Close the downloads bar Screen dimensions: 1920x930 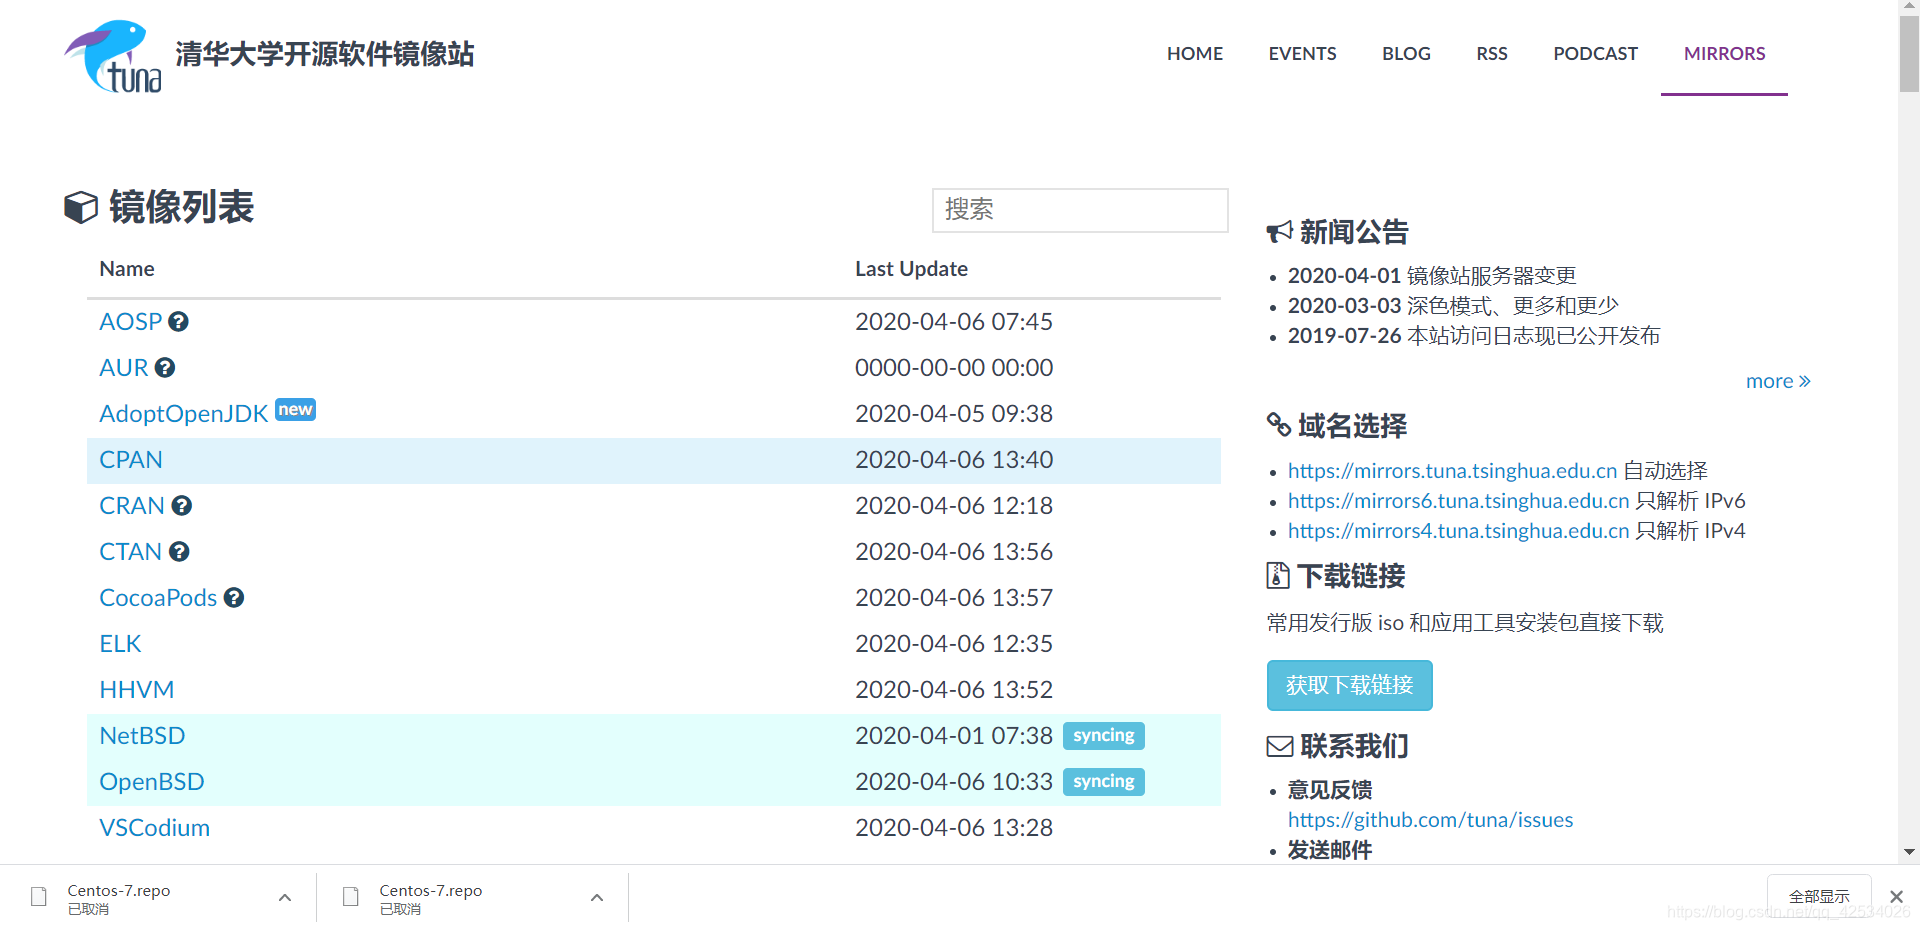tap(1896, 897)
